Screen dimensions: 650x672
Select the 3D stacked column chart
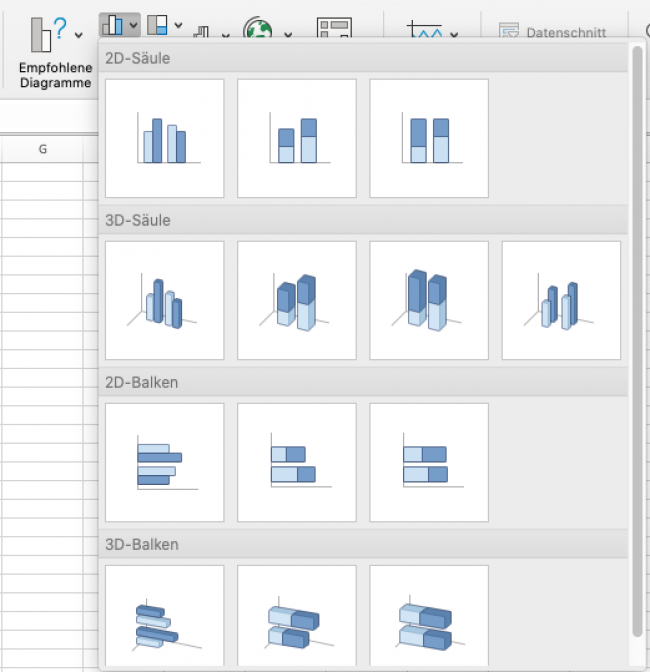pyautogui.click(x=296, y=300)
